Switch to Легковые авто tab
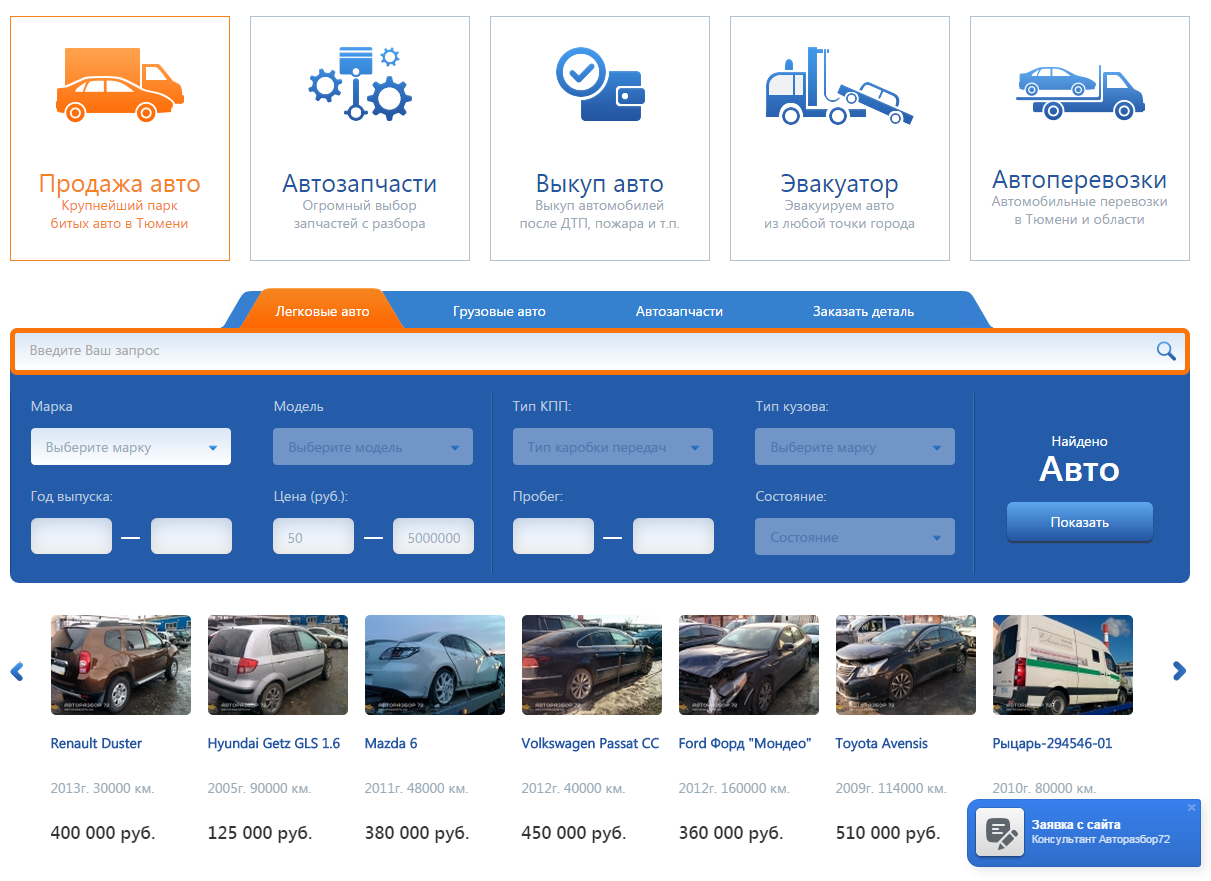 tap(322, 311)
